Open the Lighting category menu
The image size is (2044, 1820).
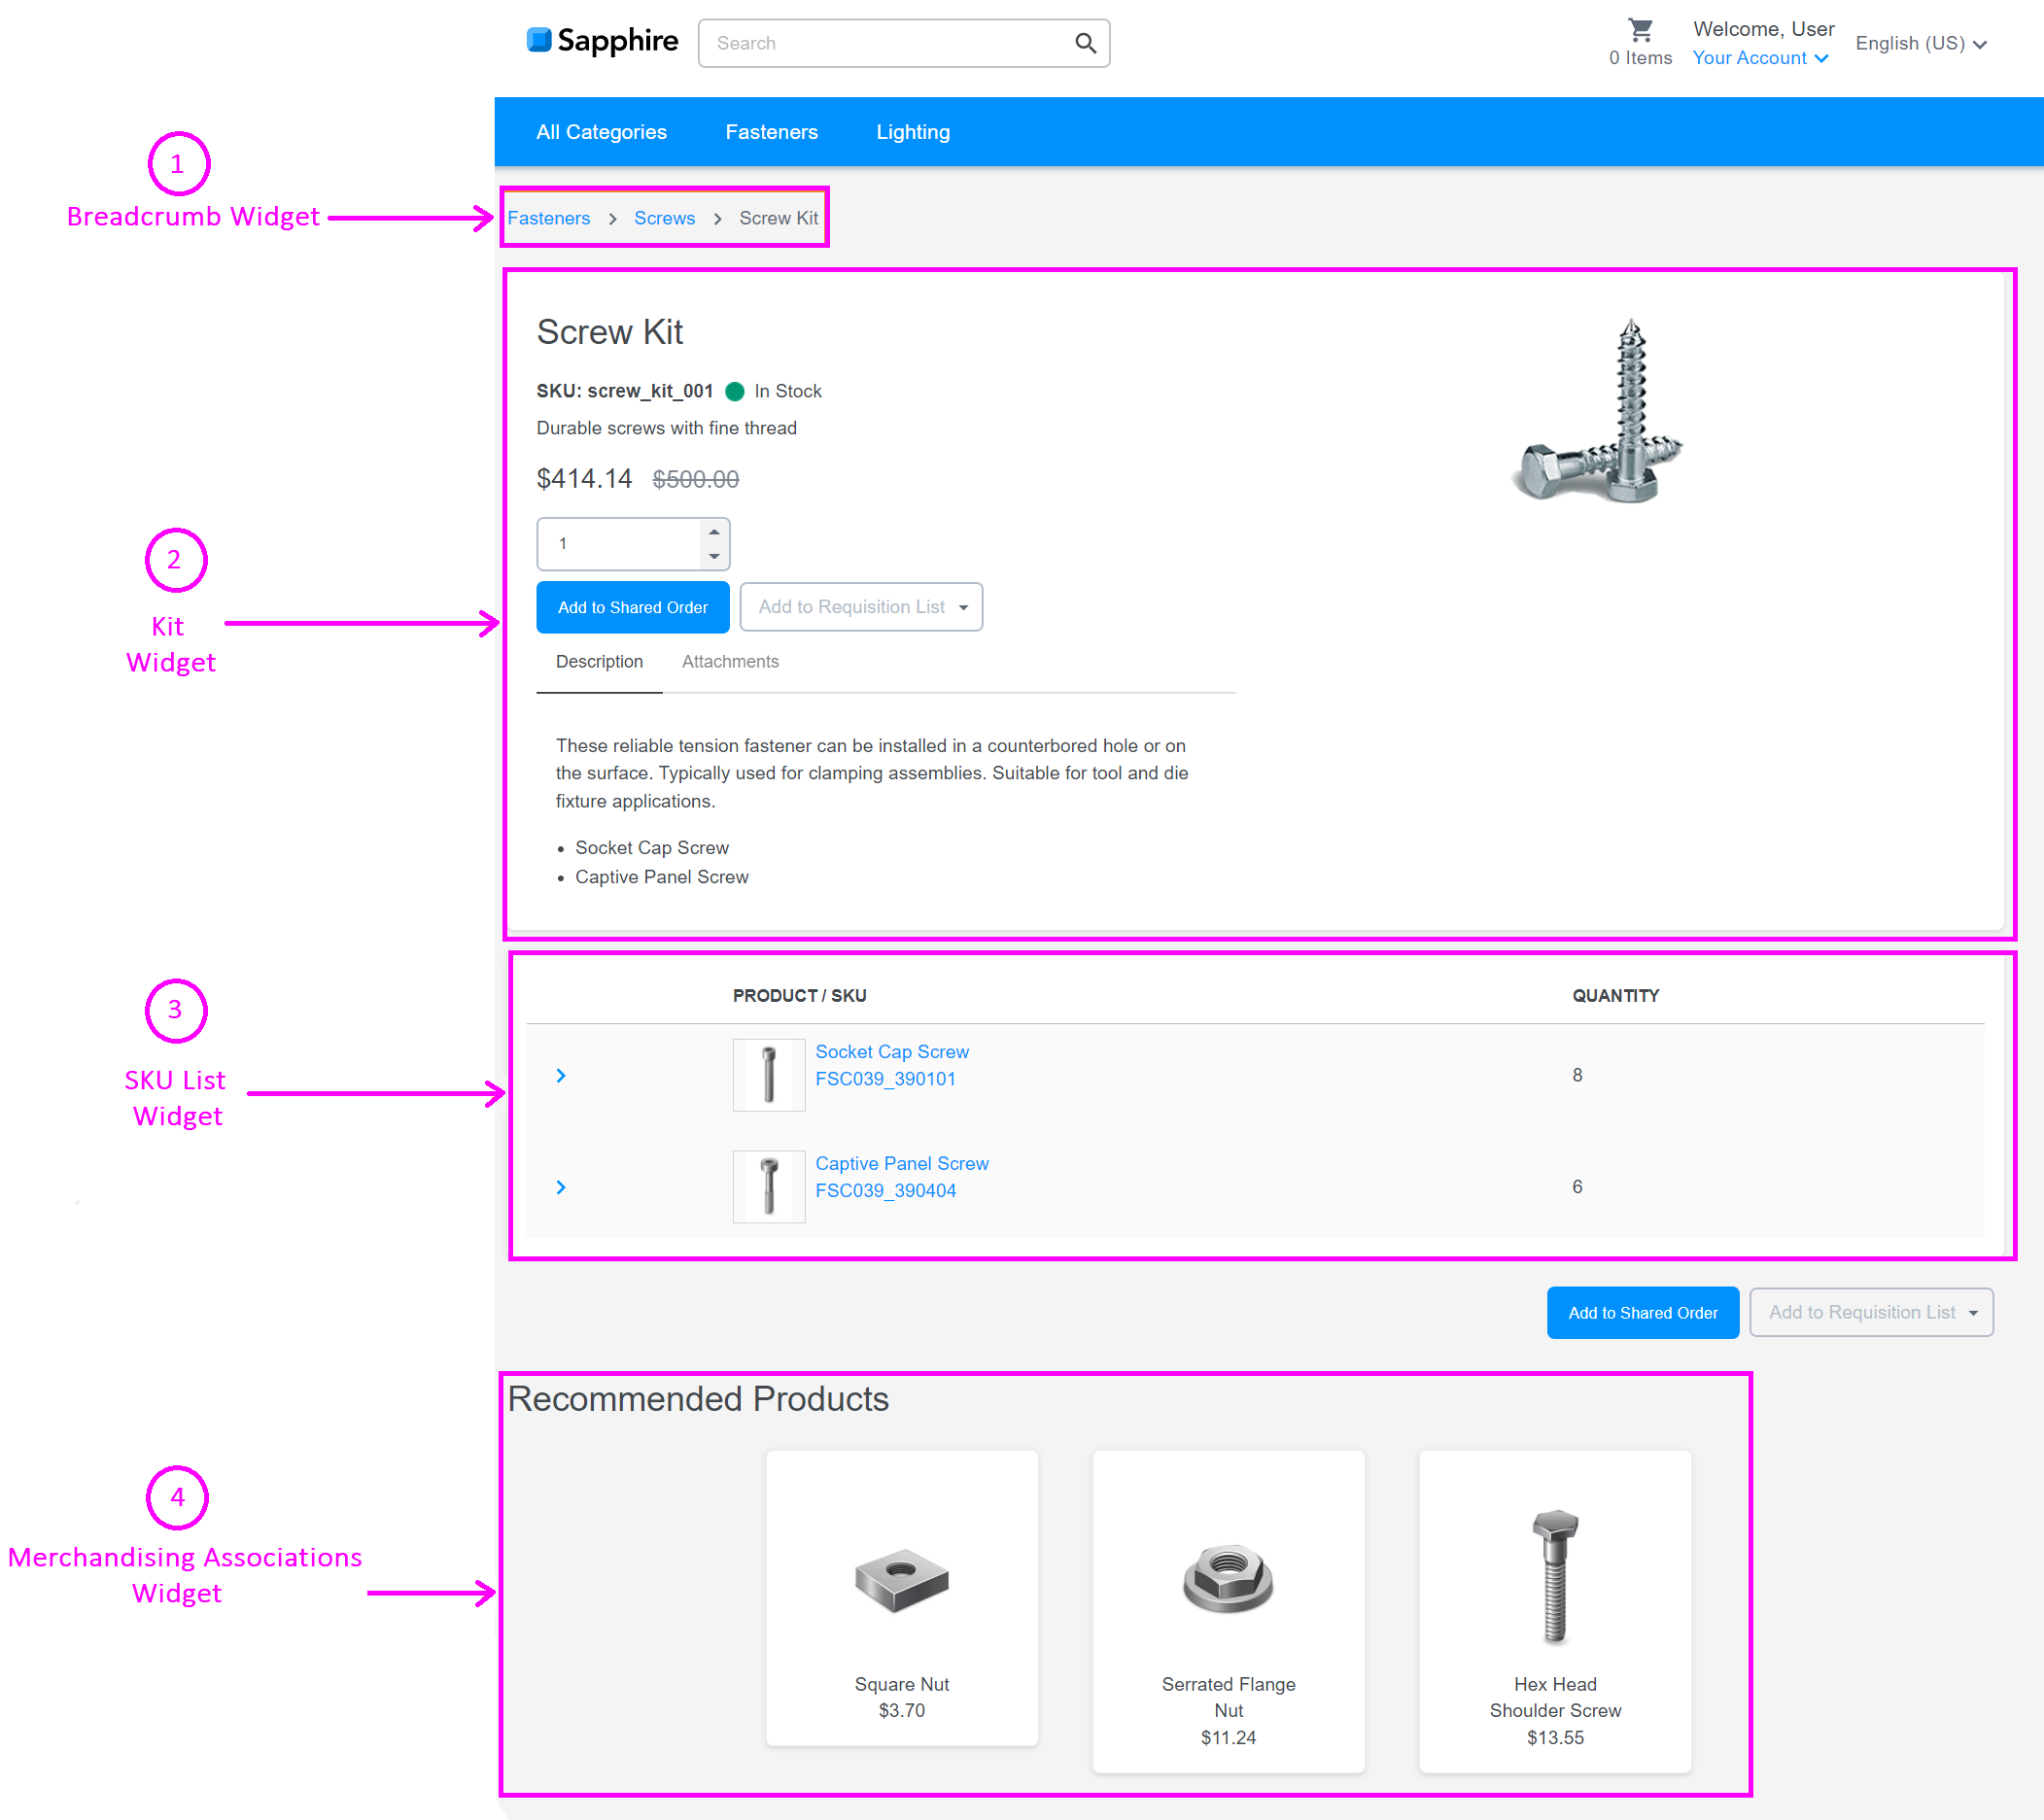tap(912, 132)
